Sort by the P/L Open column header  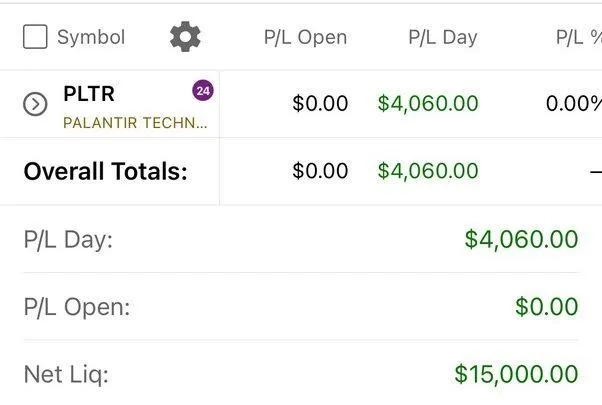(x=306, y=38)
